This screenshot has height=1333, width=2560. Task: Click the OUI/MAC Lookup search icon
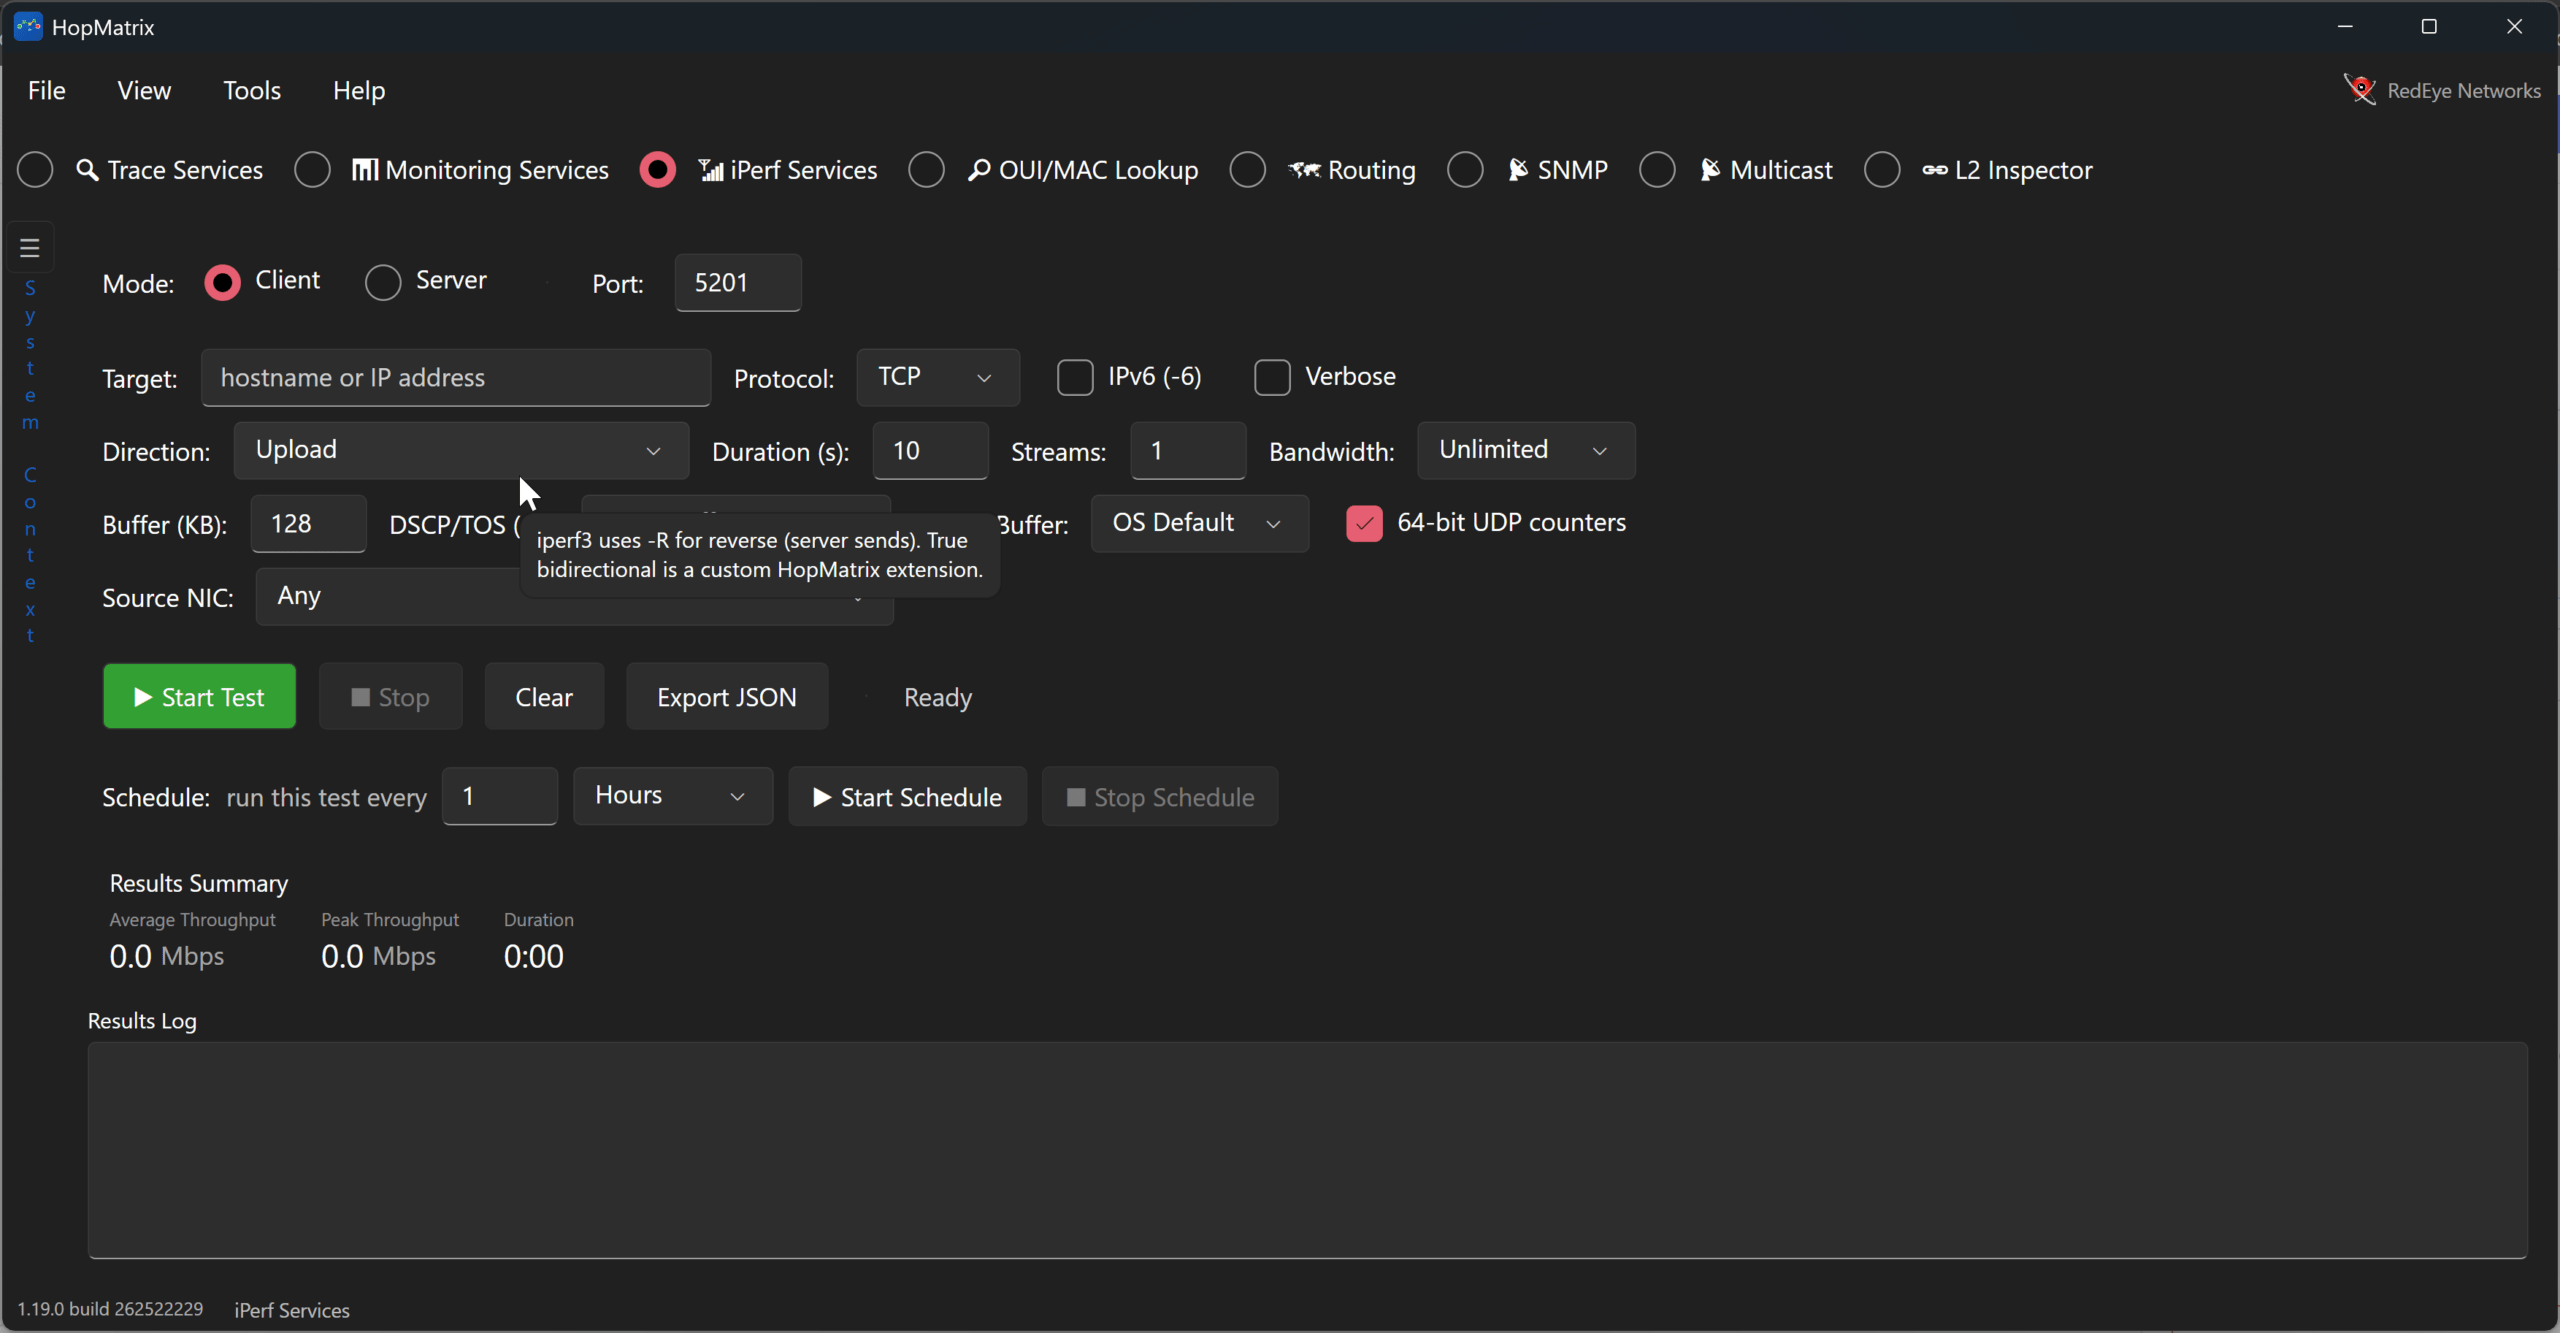coord(979,170)
